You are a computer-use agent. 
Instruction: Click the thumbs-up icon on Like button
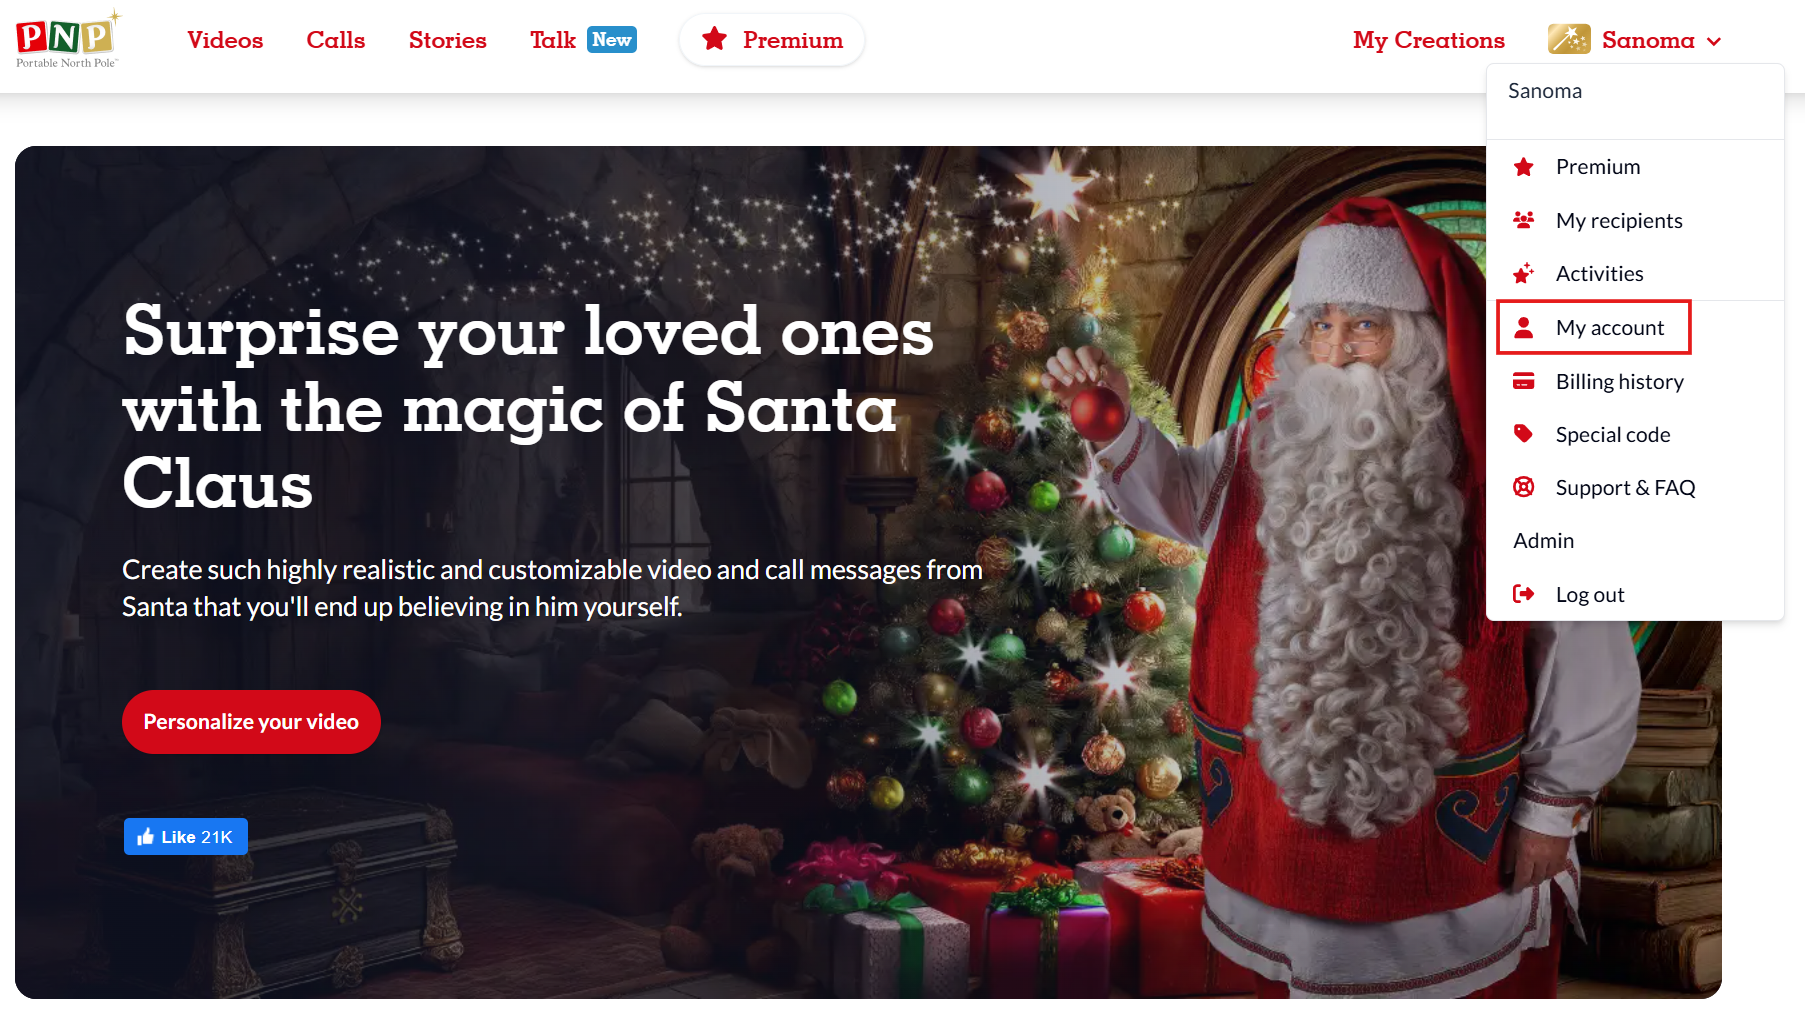pos(146,837)
